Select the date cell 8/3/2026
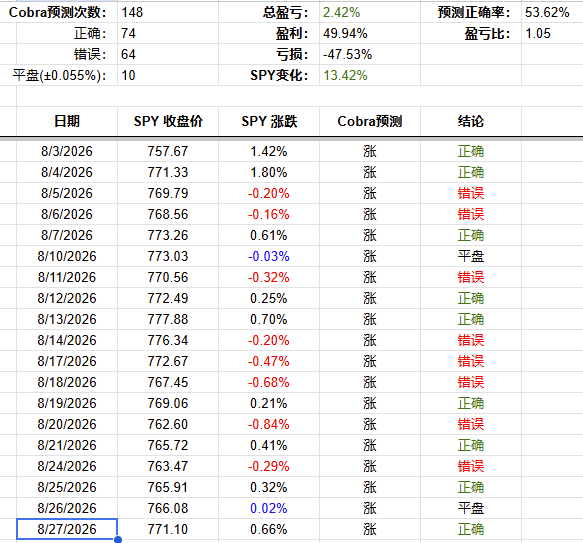This screenshot has width=583, height=543. [x=67, y=151]
